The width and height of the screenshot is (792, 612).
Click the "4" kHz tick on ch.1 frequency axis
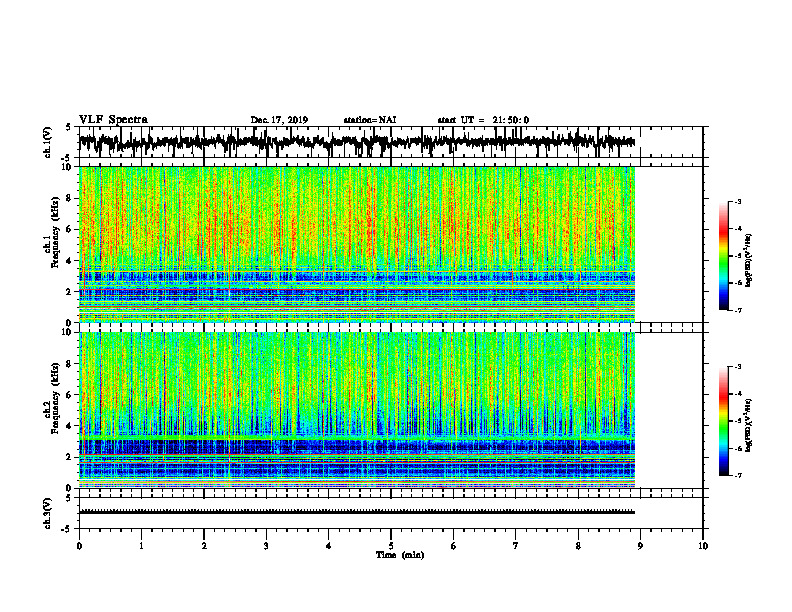click(x=70, y=261)
